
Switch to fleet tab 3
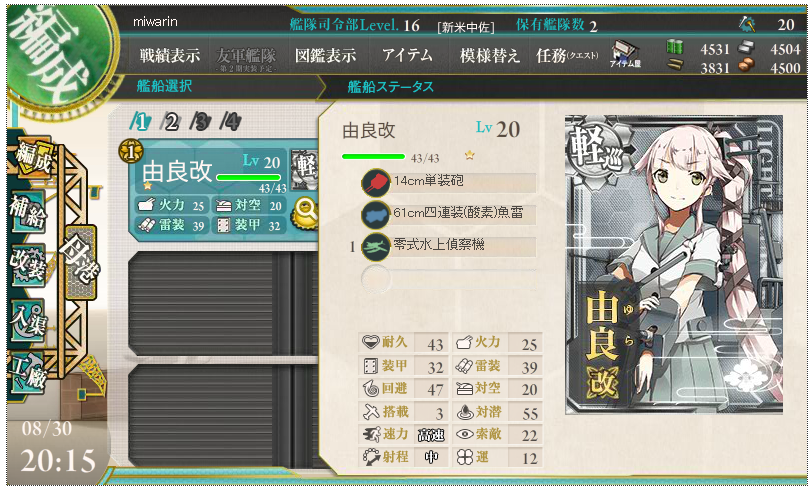(200, 122)
